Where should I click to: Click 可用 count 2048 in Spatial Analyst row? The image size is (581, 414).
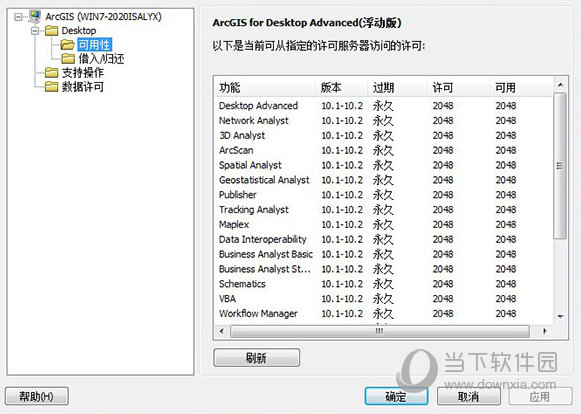[506, 165]
